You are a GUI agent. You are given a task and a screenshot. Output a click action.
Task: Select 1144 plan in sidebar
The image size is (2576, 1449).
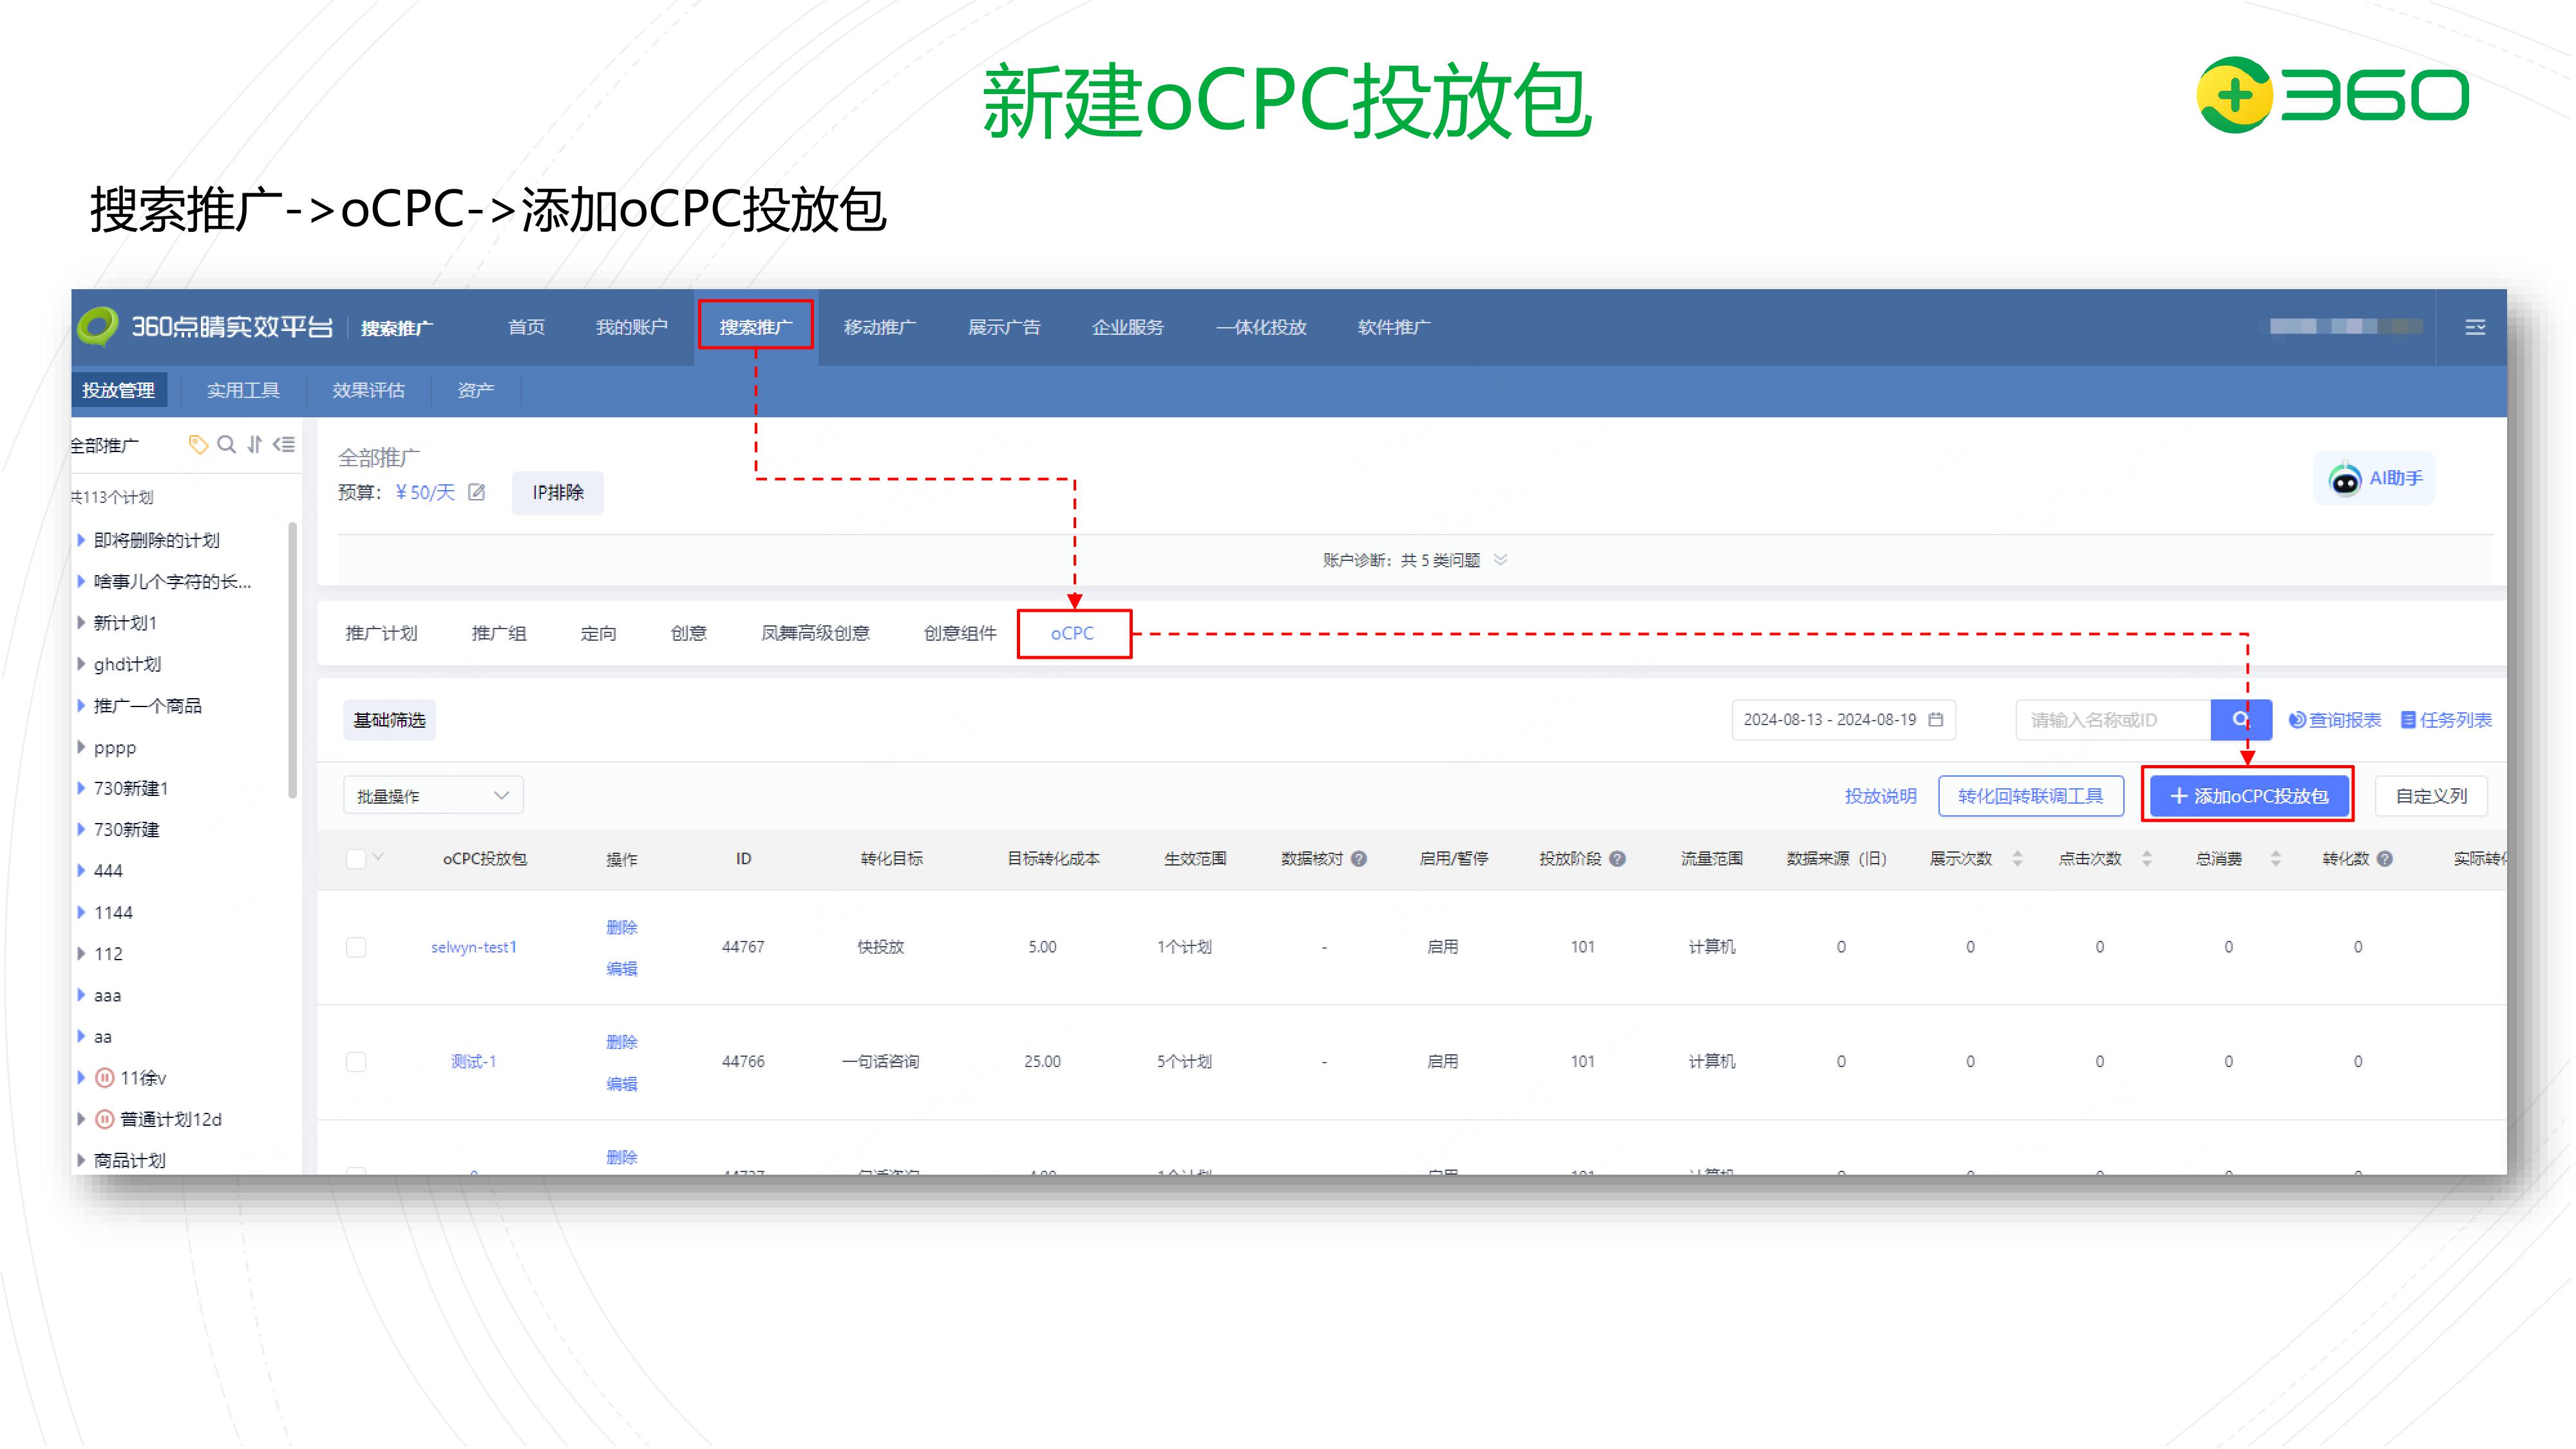pyautogui.click(x=113, y=912)
